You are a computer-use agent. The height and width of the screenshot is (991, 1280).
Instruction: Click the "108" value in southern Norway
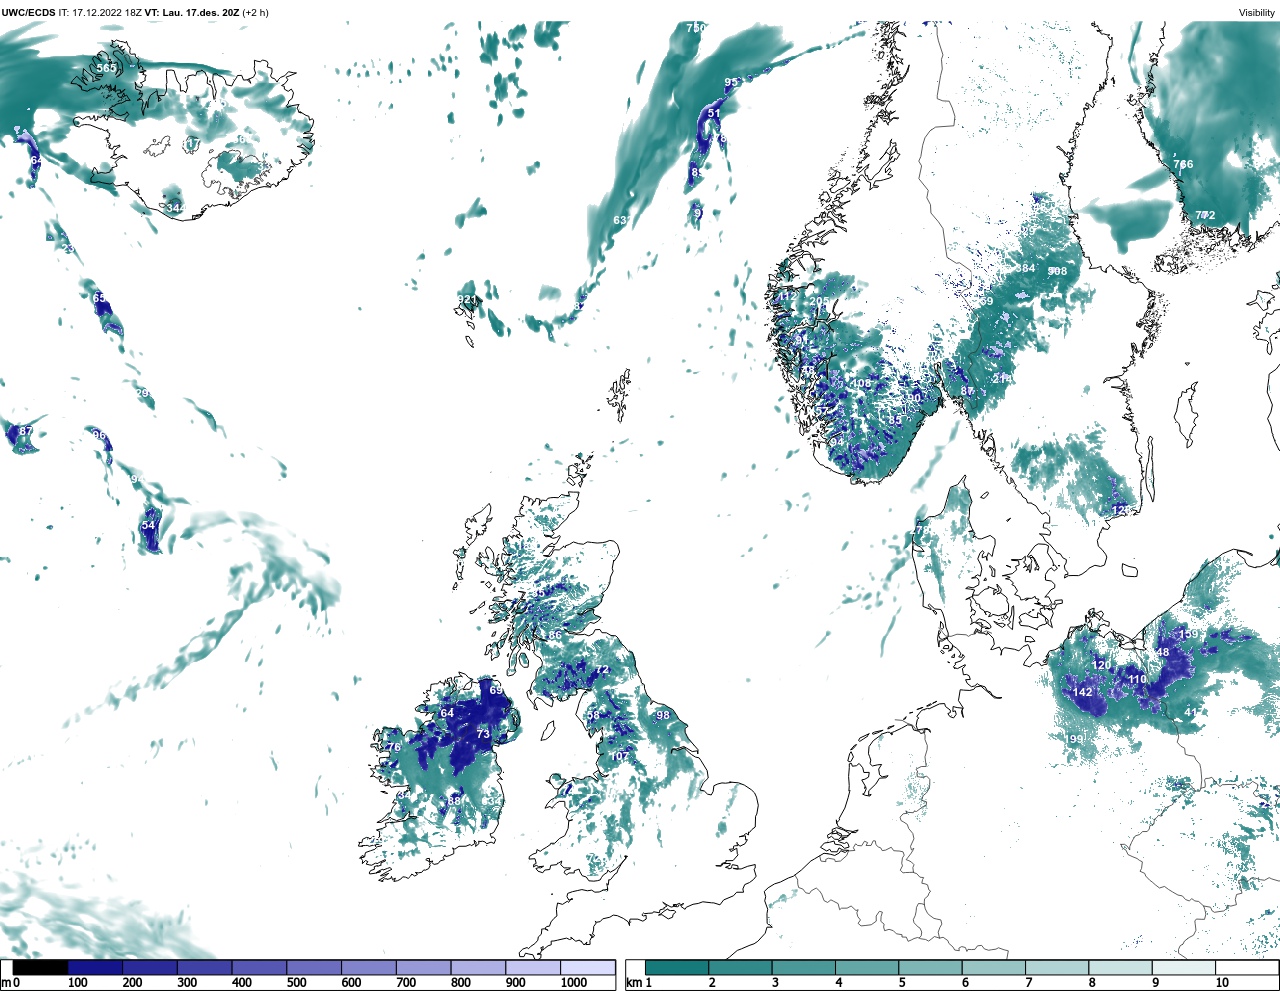click(861, 384)
